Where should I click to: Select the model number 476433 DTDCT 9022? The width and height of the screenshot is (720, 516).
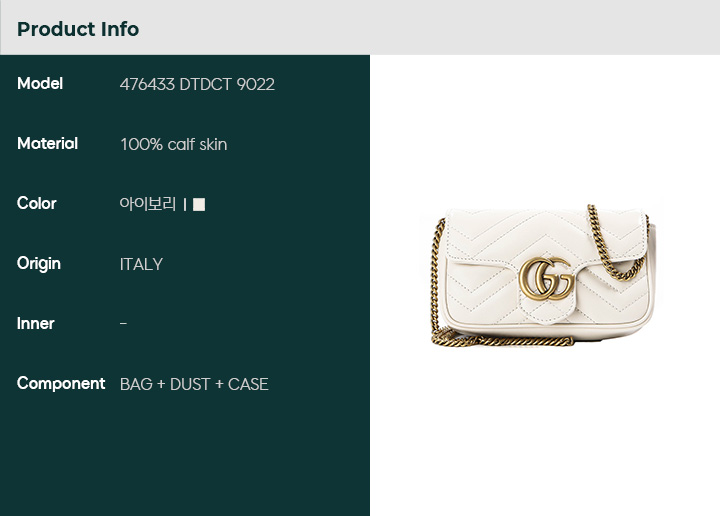(x=197, y=84)
